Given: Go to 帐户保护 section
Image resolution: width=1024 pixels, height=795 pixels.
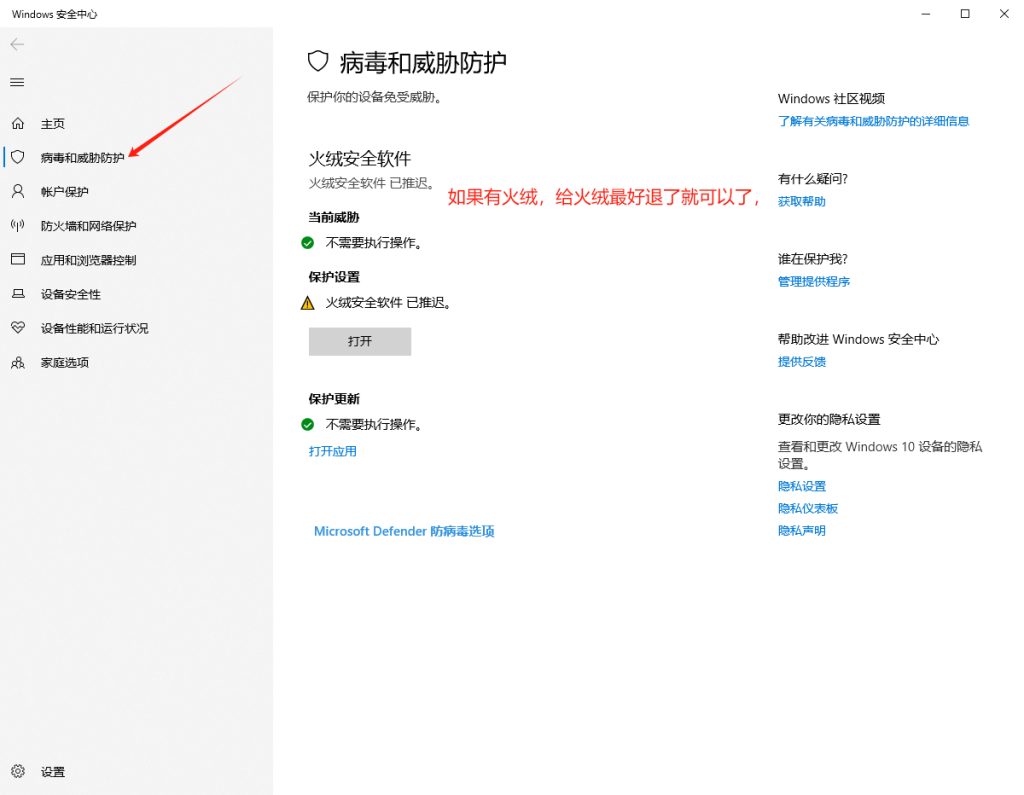Looking at the screenshot, I should tap(65, 191).
